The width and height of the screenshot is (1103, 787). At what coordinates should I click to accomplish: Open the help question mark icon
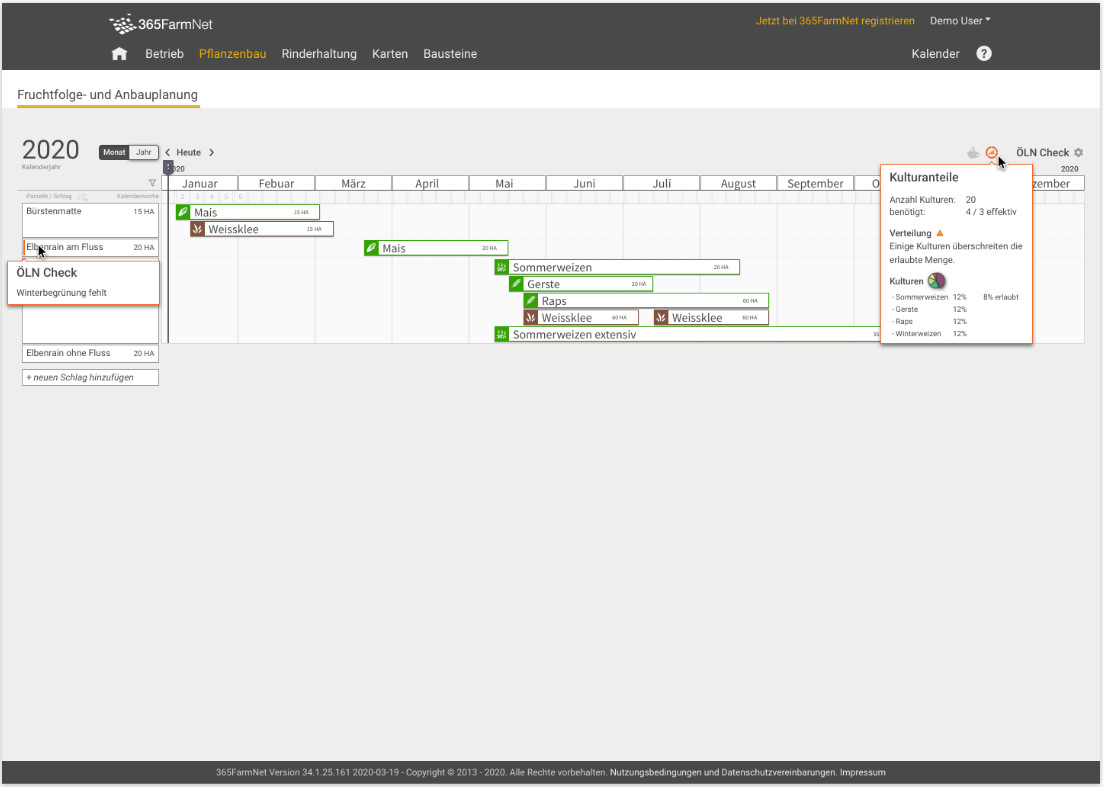tap(983, 54)
